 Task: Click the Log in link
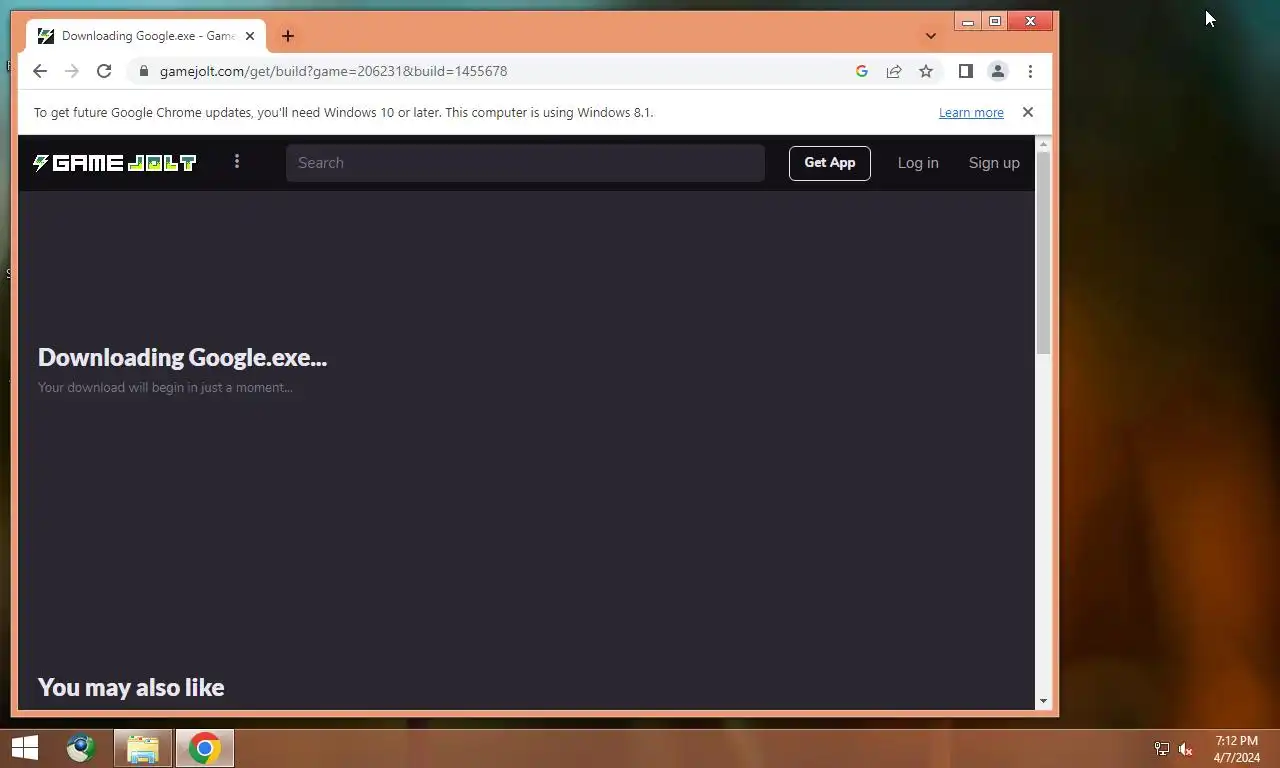pos(918,163)
